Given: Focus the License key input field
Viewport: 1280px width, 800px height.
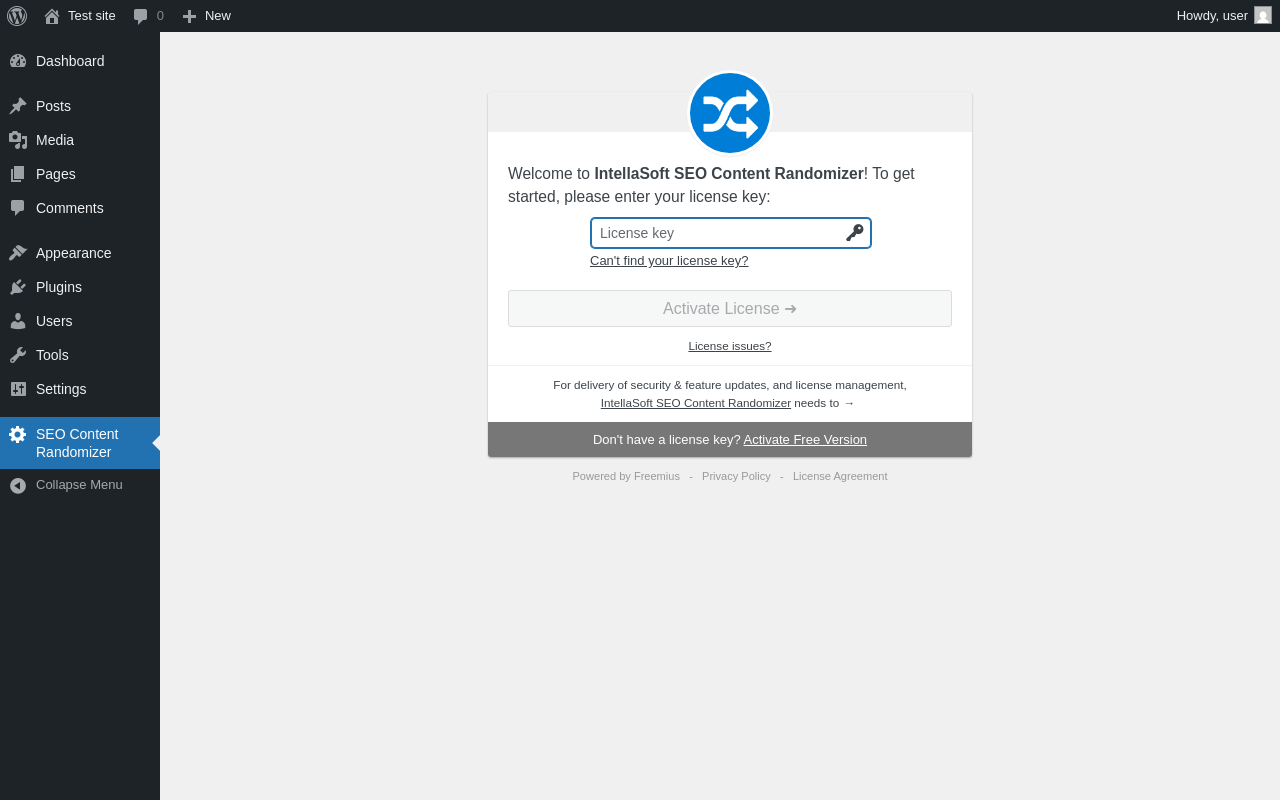Looking at the screenshot, I should 731,233.
